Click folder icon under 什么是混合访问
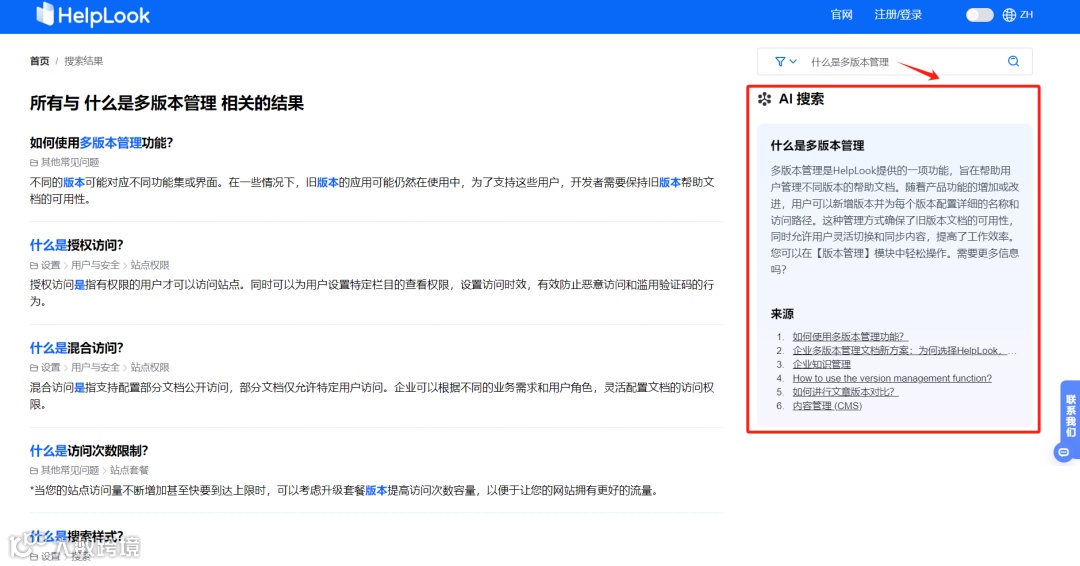1080x566 pixels. 33,368
